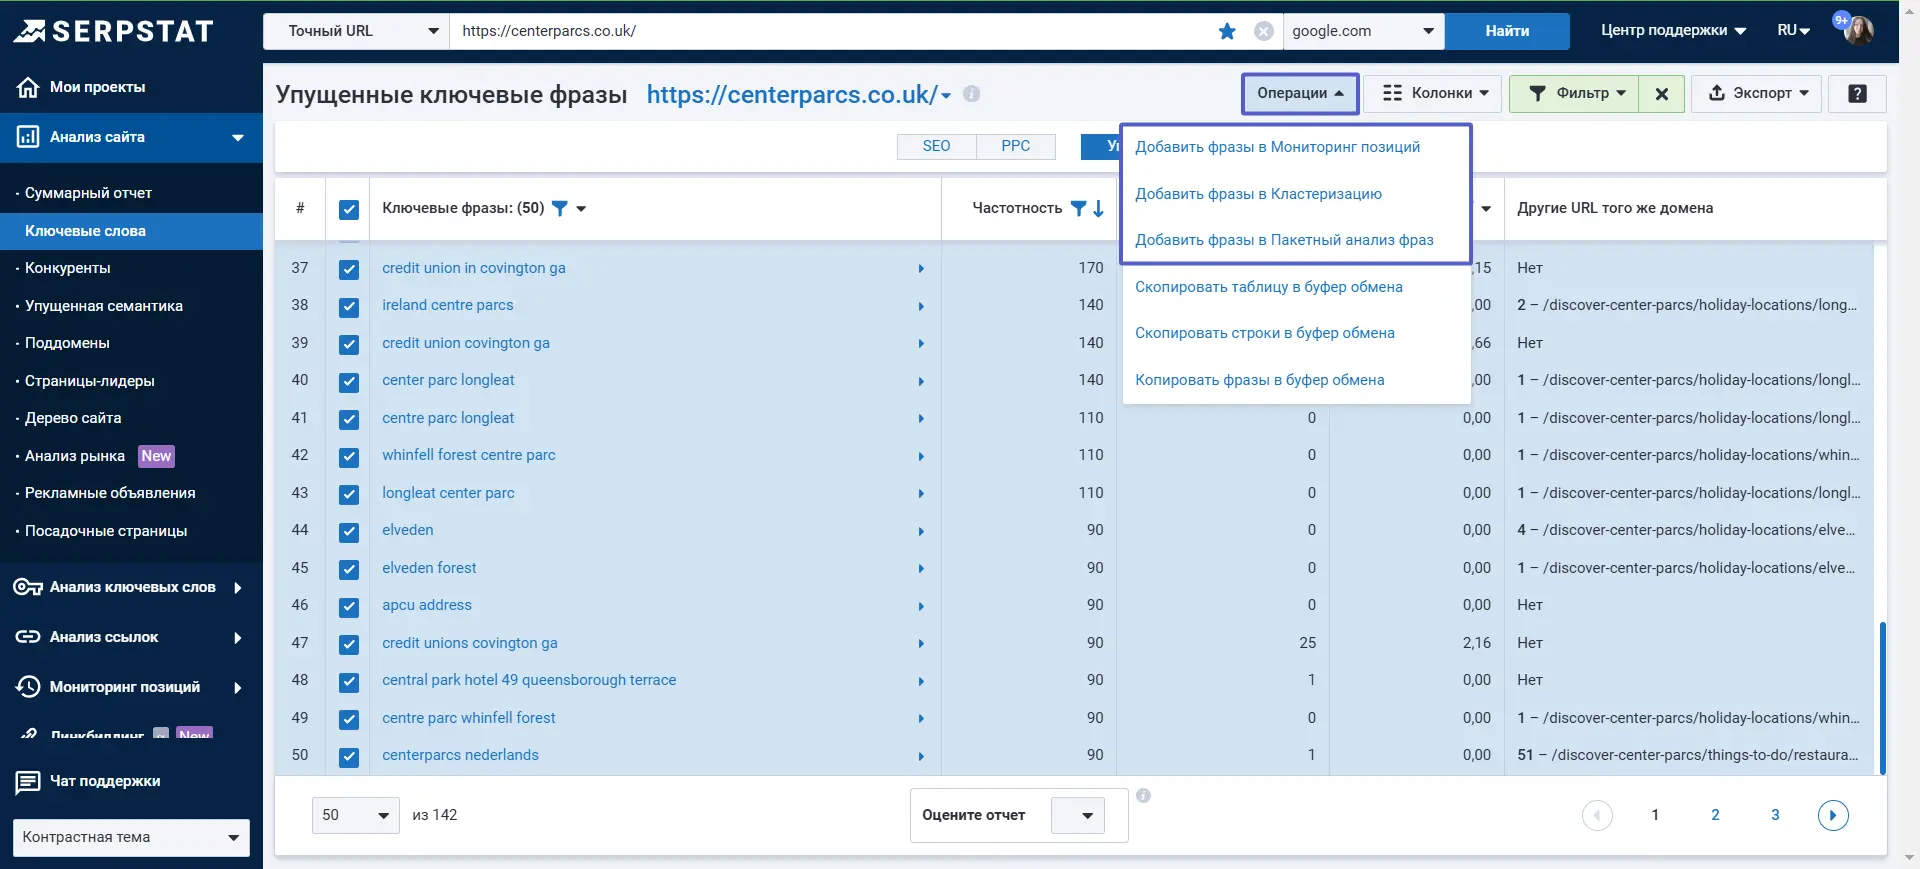Open details arrow for 'elveden forest' keyword
1920x869 pixels.
pyautogui.click(x=921, y=569)
